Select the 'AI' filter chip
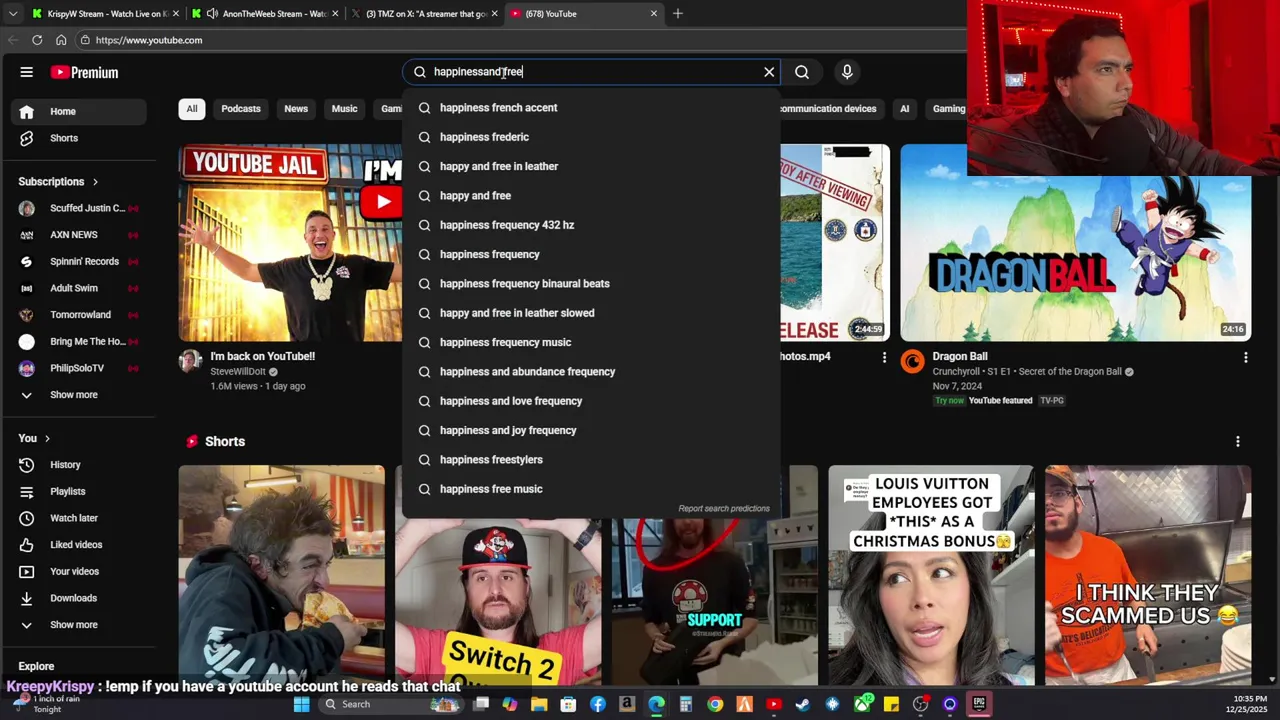The height and width of the screenshot is (720, 1280). [904, 109]
